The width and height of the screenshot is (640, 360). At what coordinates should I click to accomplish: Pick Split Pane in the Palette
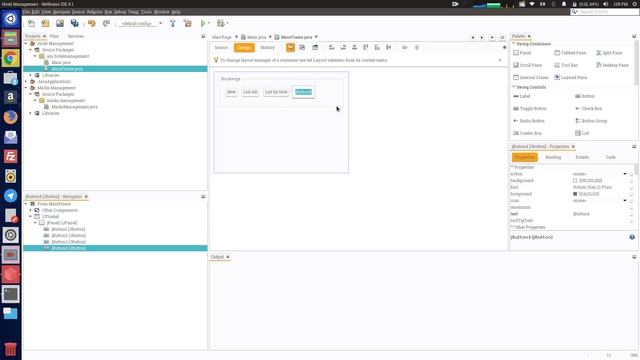(x=609, y=53)
